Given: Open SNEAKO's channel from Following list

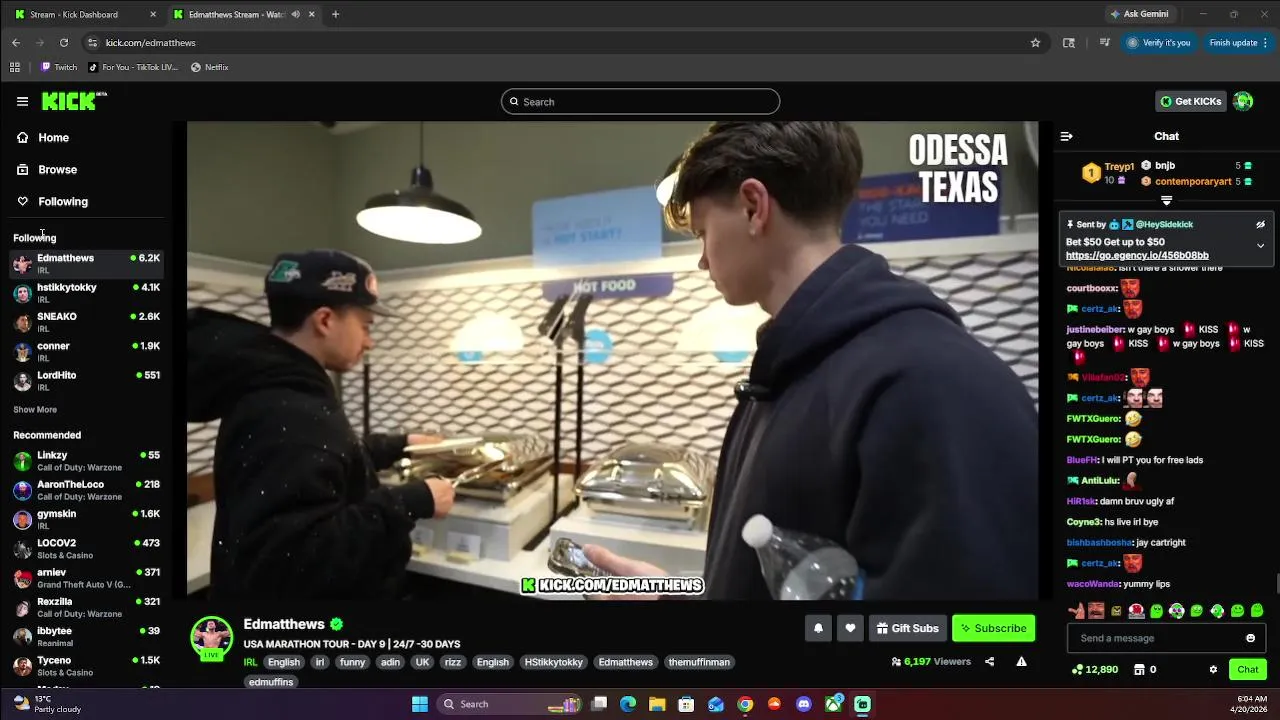Looking at the screenshot, I should [x=86, y=322].
